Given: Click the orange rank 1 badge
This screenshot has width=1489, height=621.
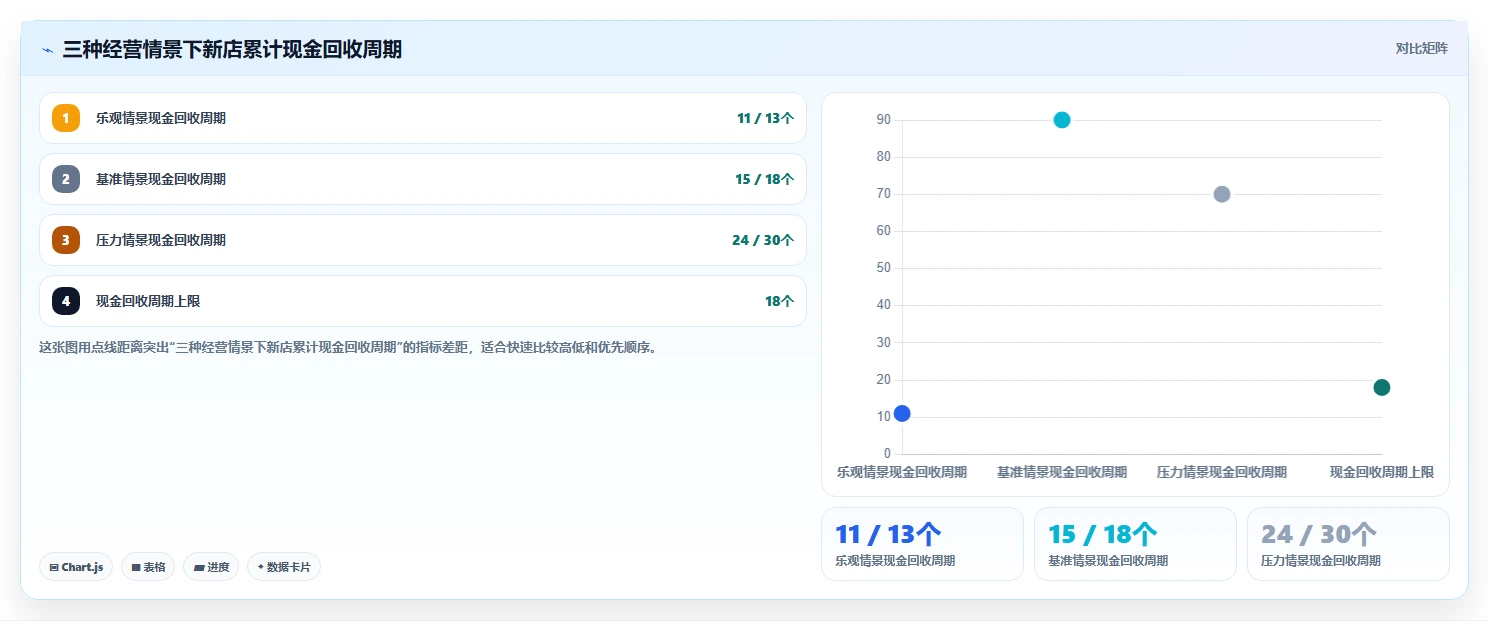Looking at the screenshot, I should [x=66, y=118].
